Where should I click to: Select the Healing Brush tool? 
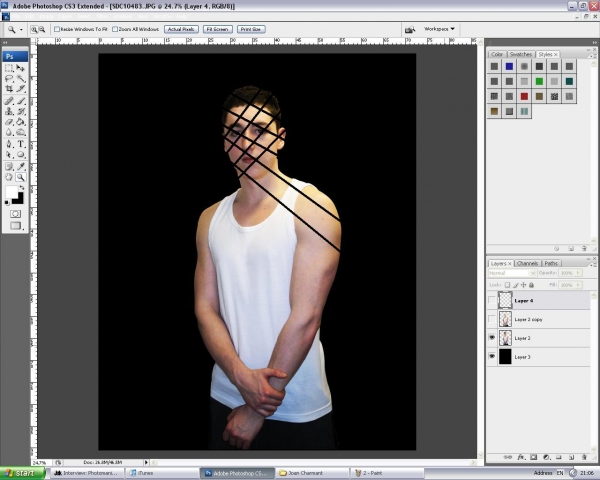coord(9,101)
